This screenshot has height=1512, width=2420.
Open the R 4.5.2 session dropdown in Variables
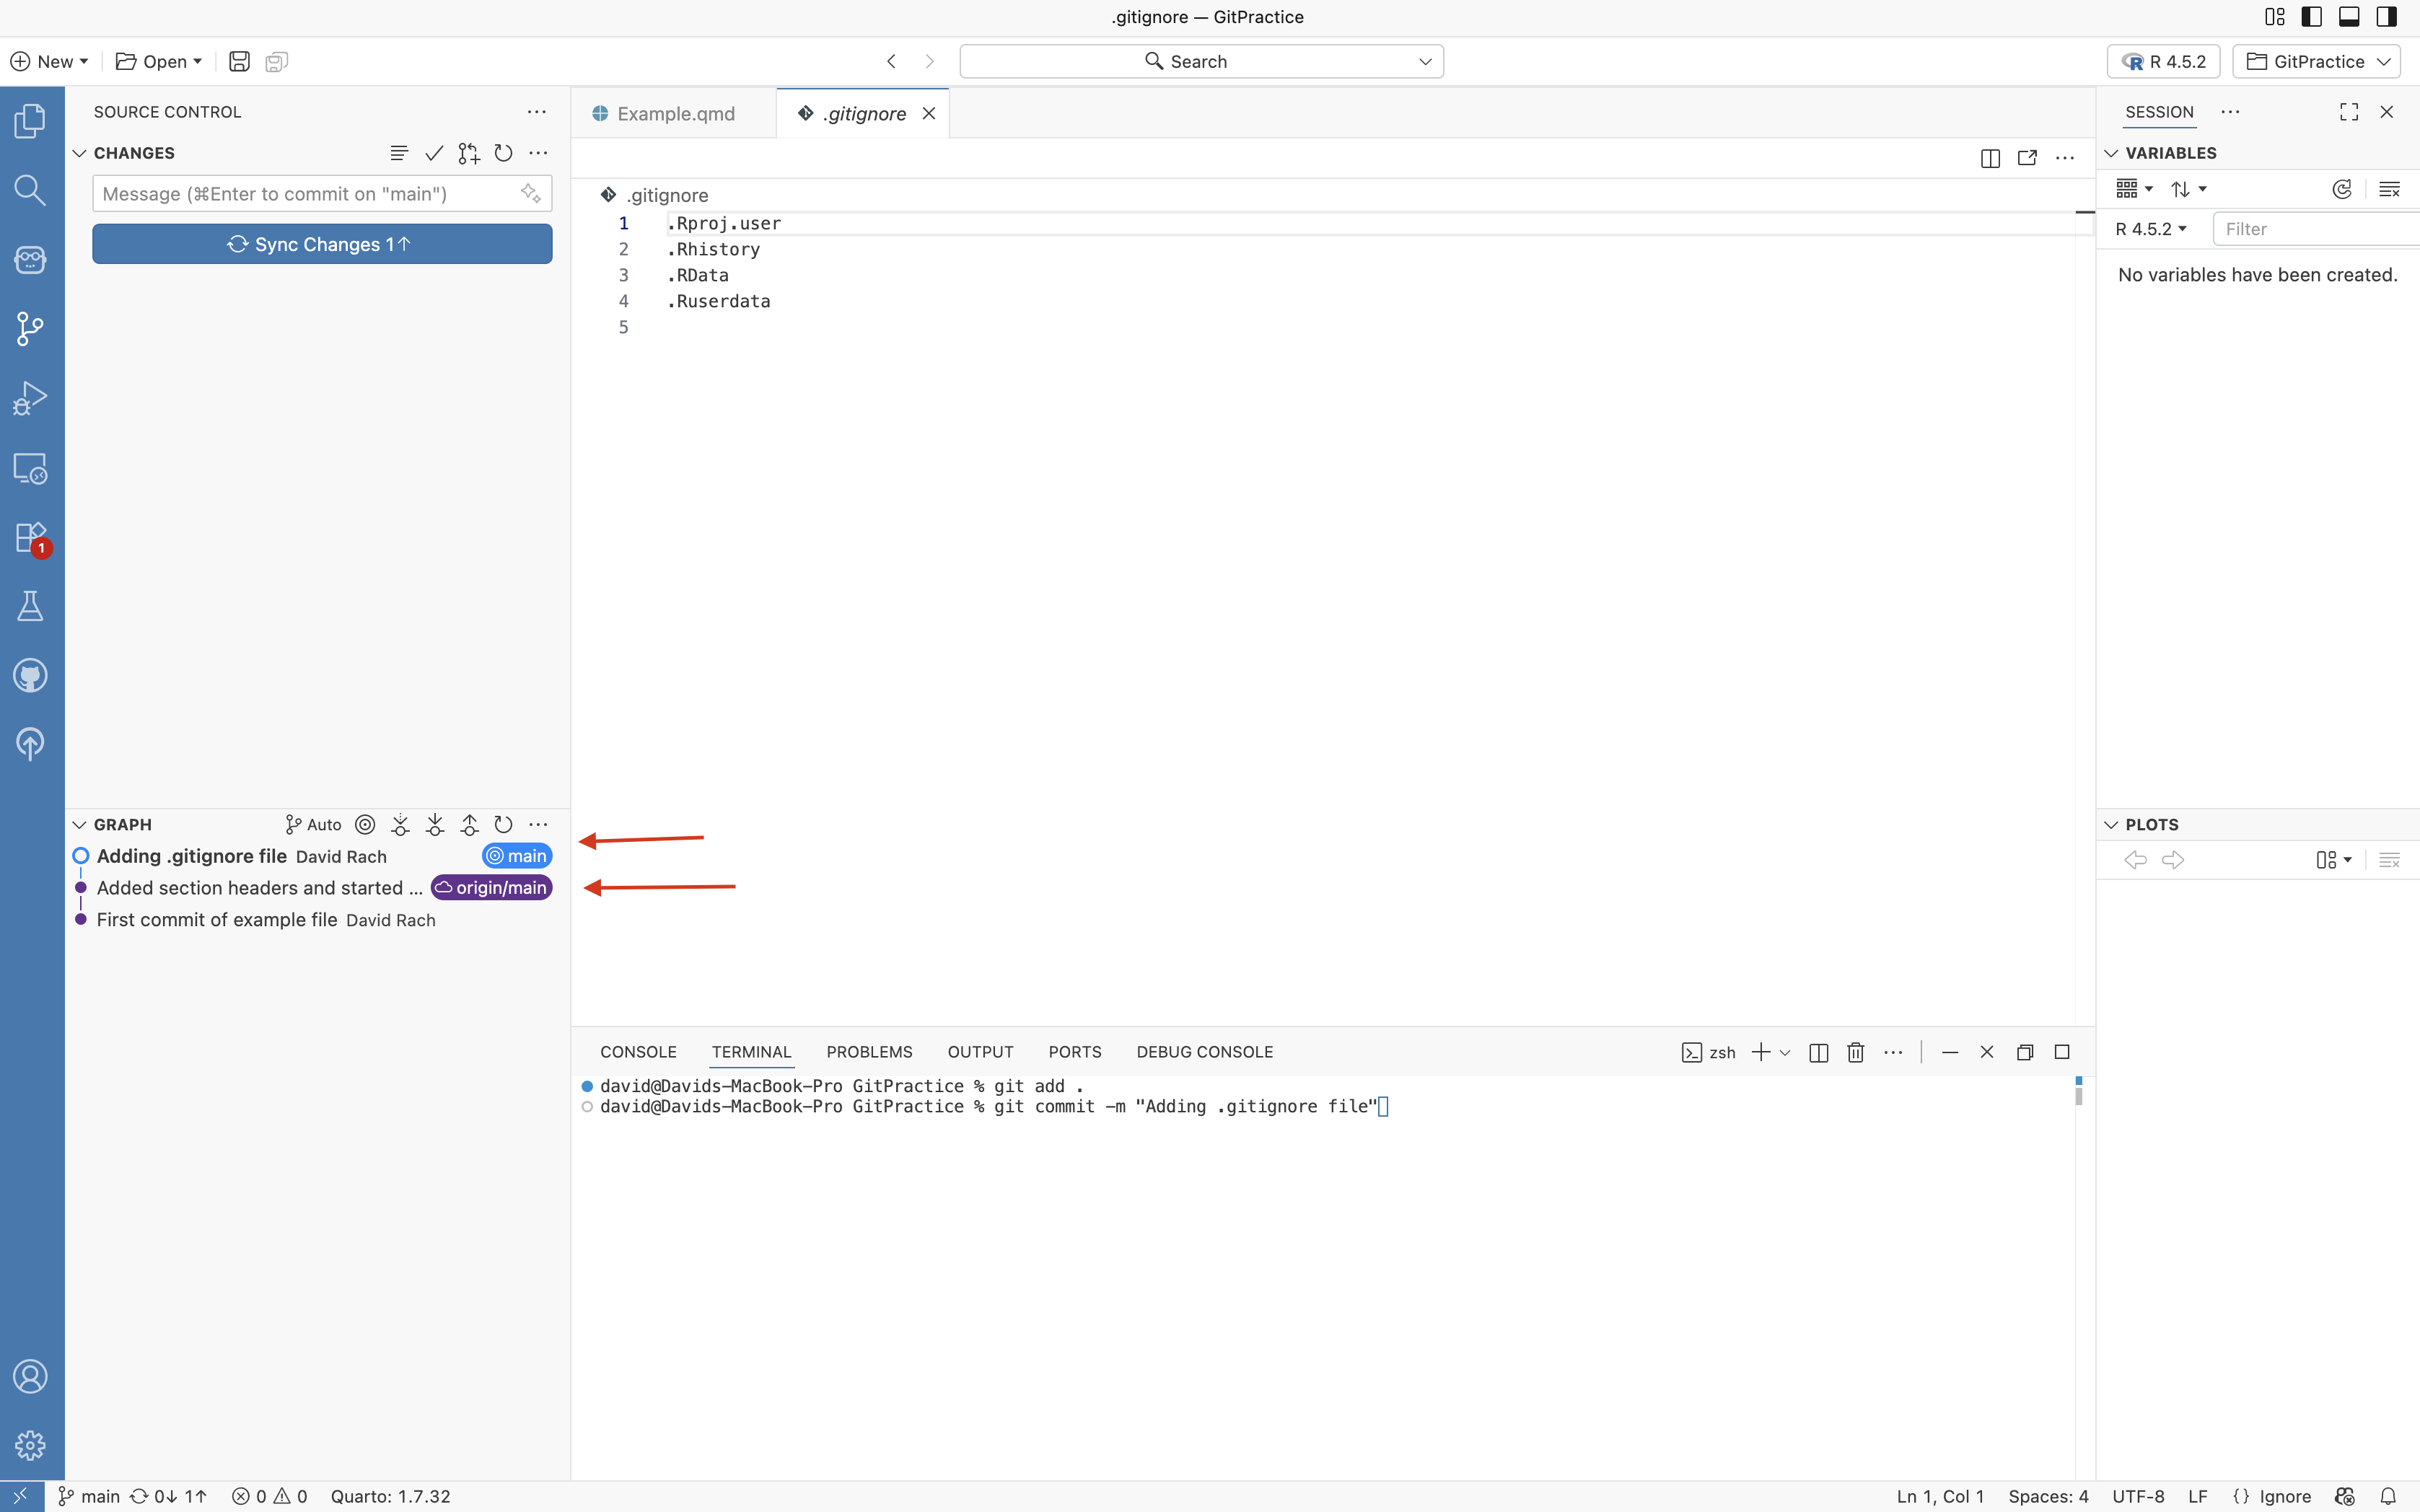2150,229
